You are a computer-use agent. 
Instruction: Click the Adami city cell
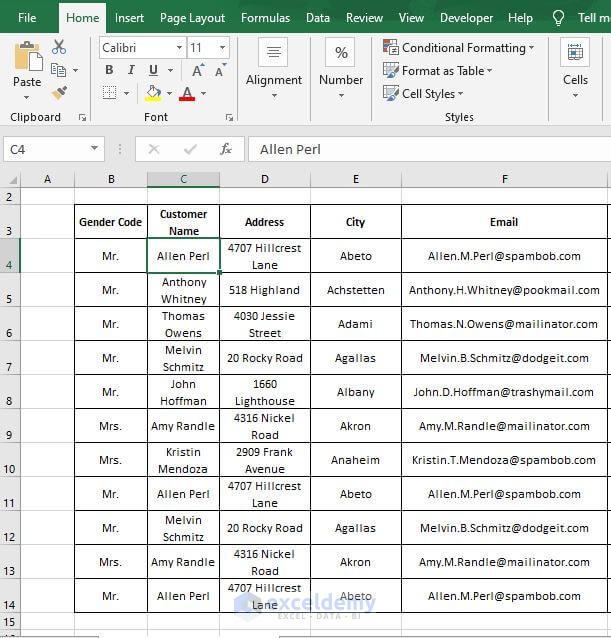pyautogui.click(x=356, y=324)
